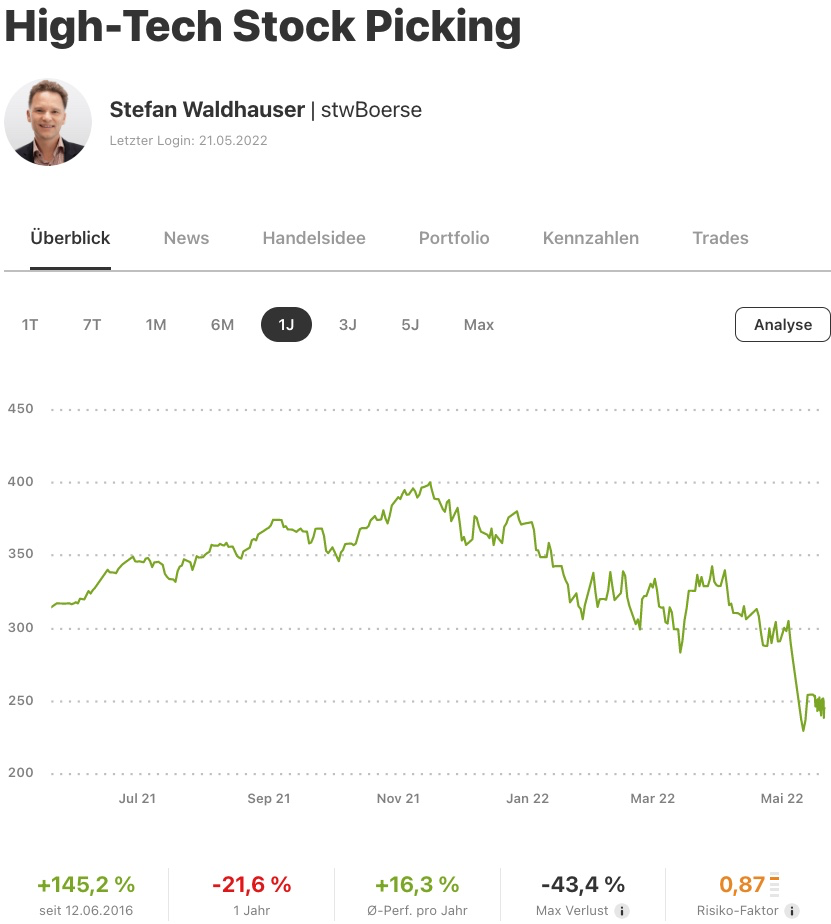The height and width of the screenshot is (924, 831).
Task: Switch to the Überblick tab
Action: coord(70,238)
